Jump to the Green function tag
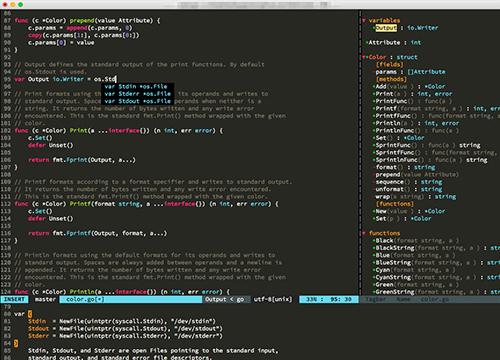Screen dimensions: 500x360 pos(417,285)
